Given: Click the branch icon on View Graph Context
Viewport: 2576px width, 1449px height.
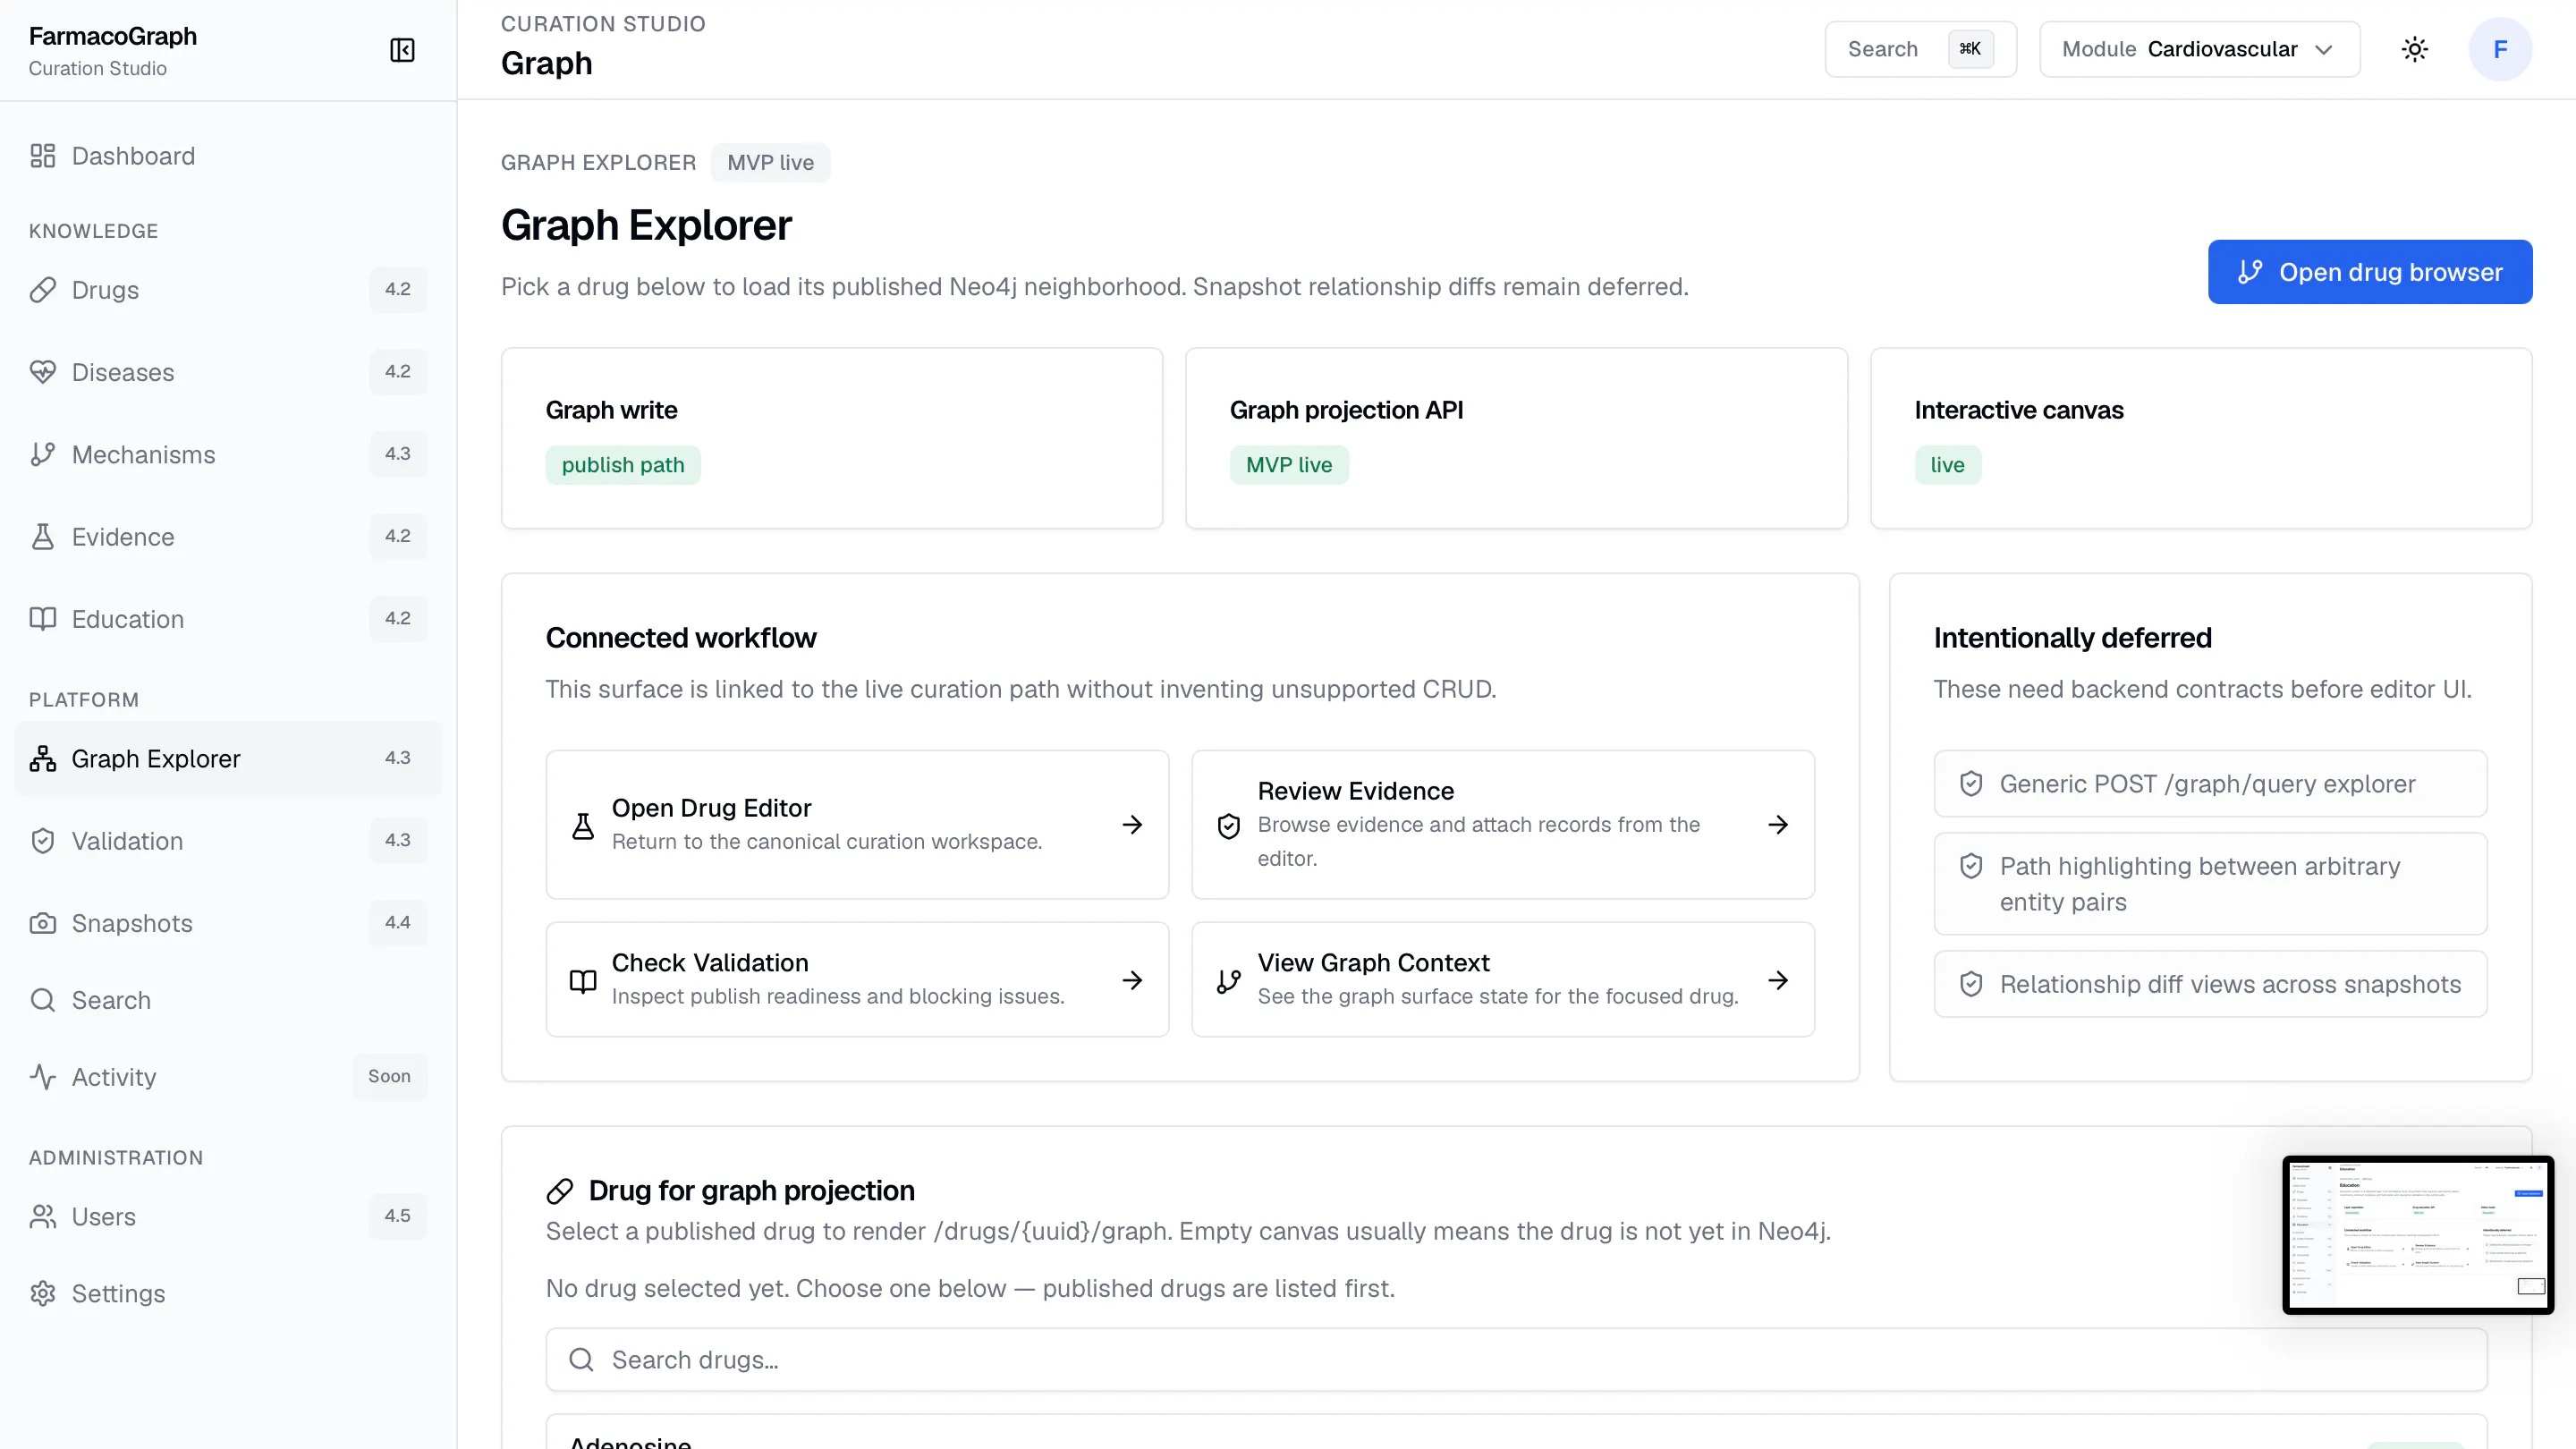Looking at the screenshot, I should point(1229,981).
